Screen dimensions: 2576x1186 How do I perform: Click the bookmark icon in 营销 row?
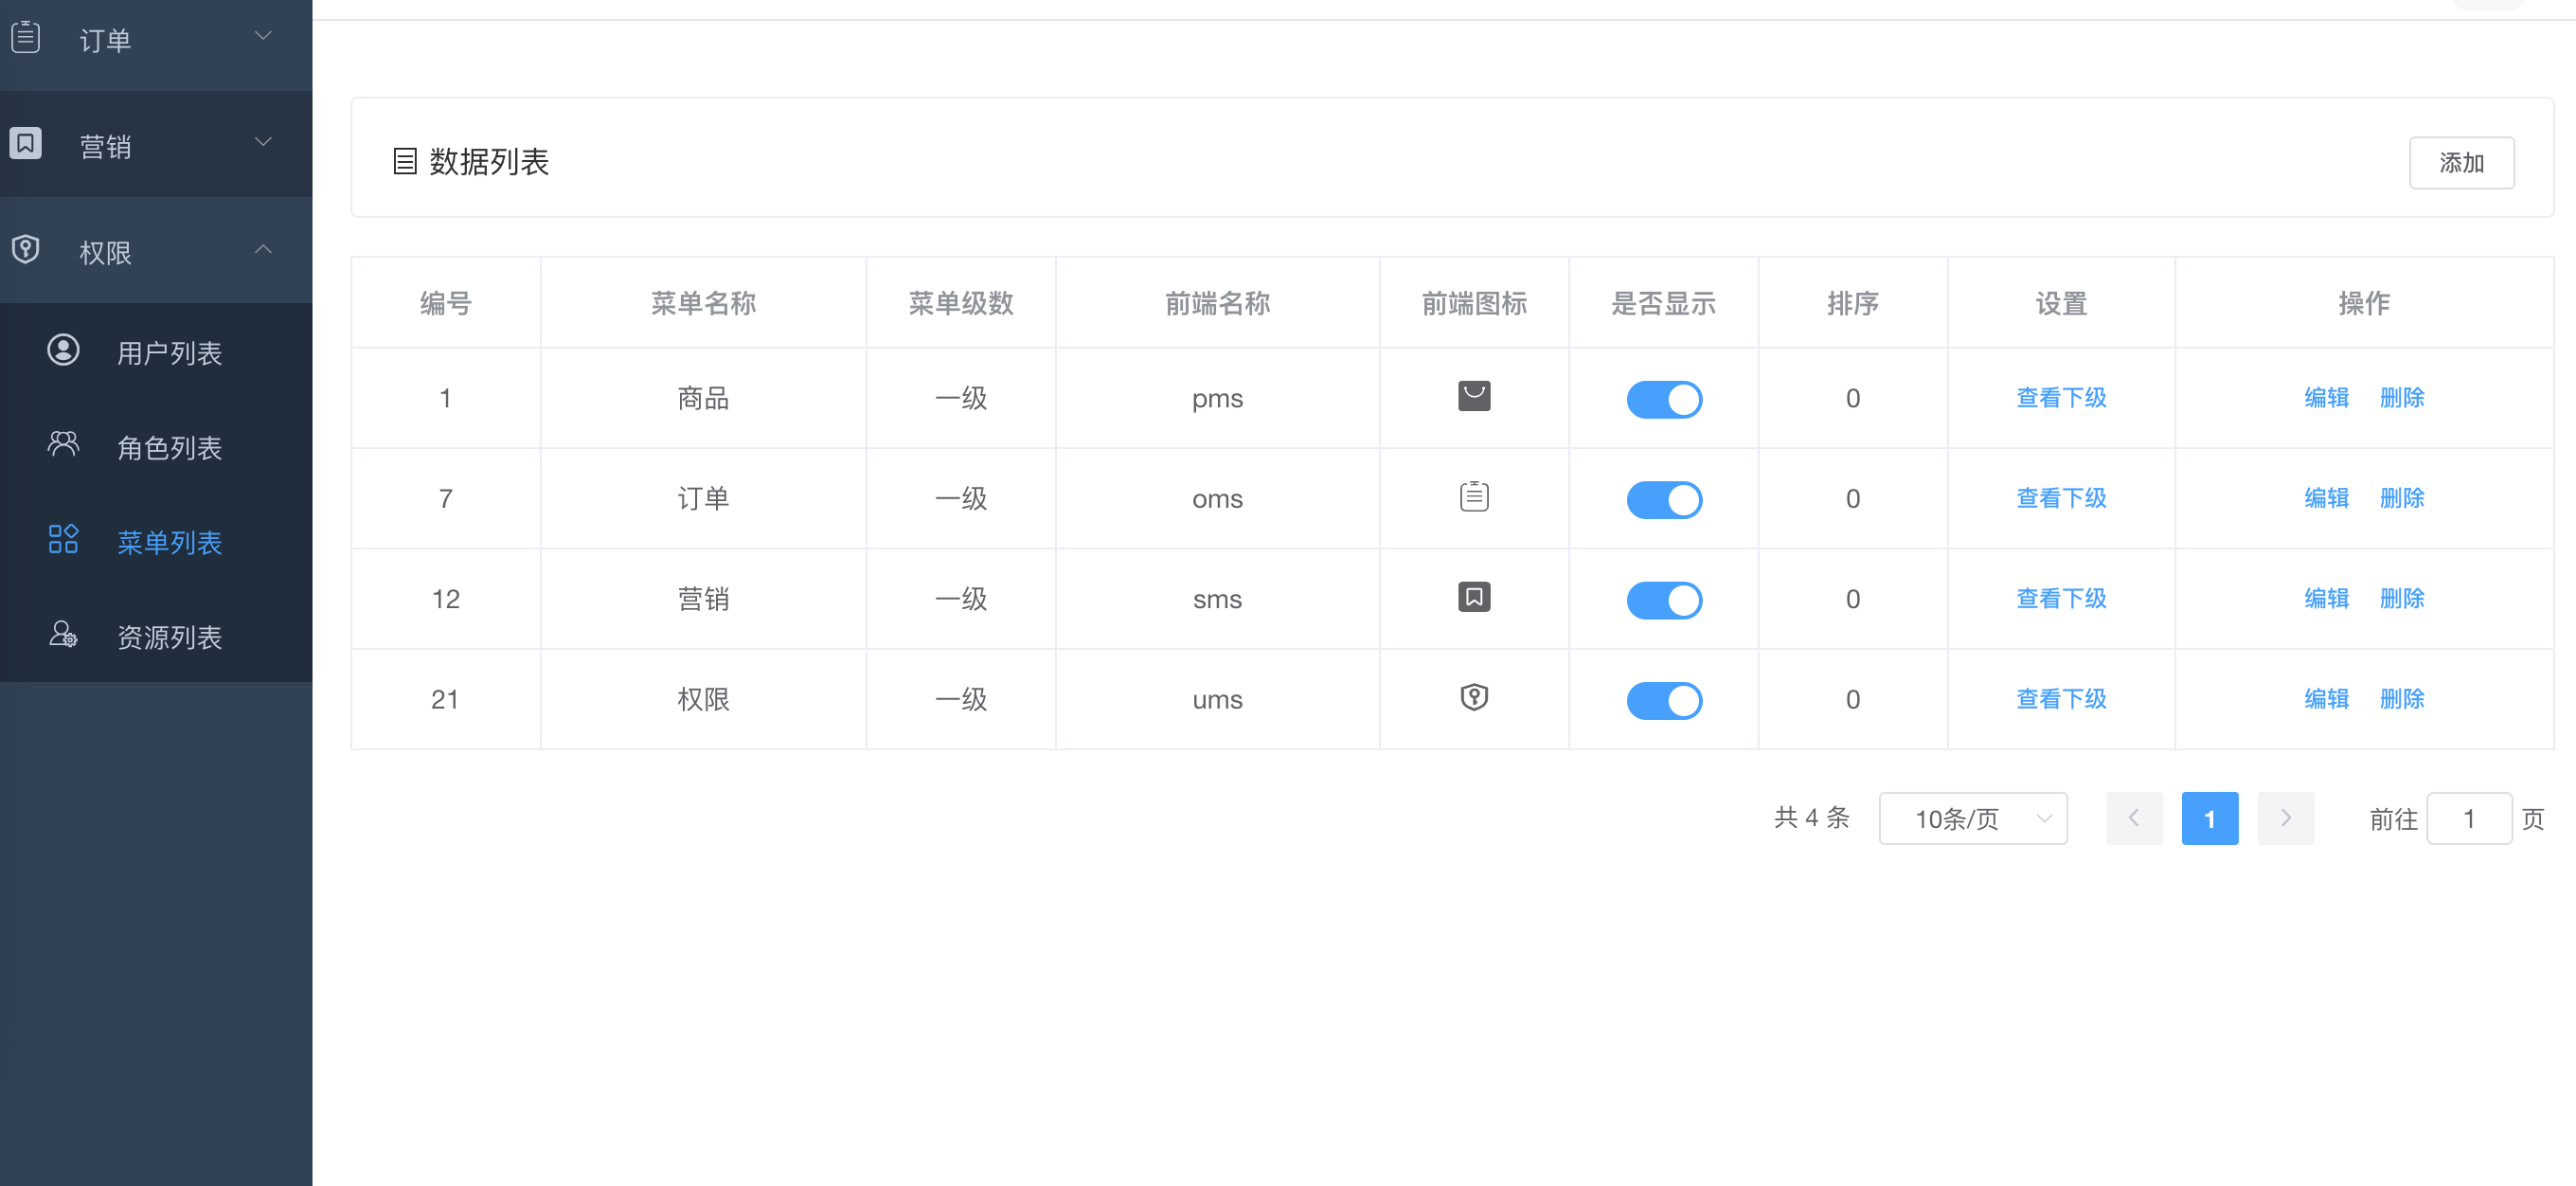1474,597
